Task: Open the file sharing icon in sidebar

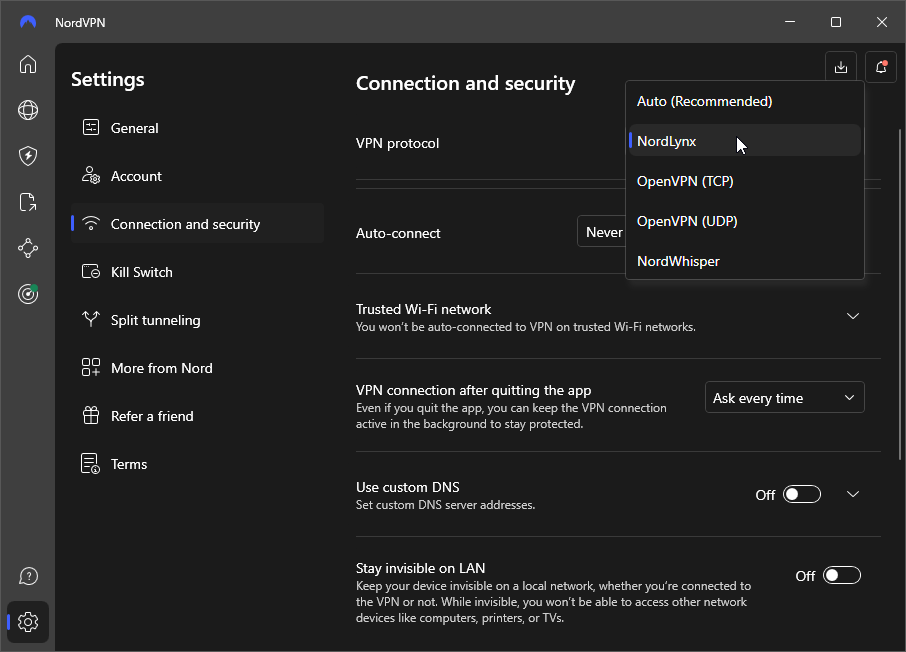Action: pyautogui.click(x=28, y=202)
